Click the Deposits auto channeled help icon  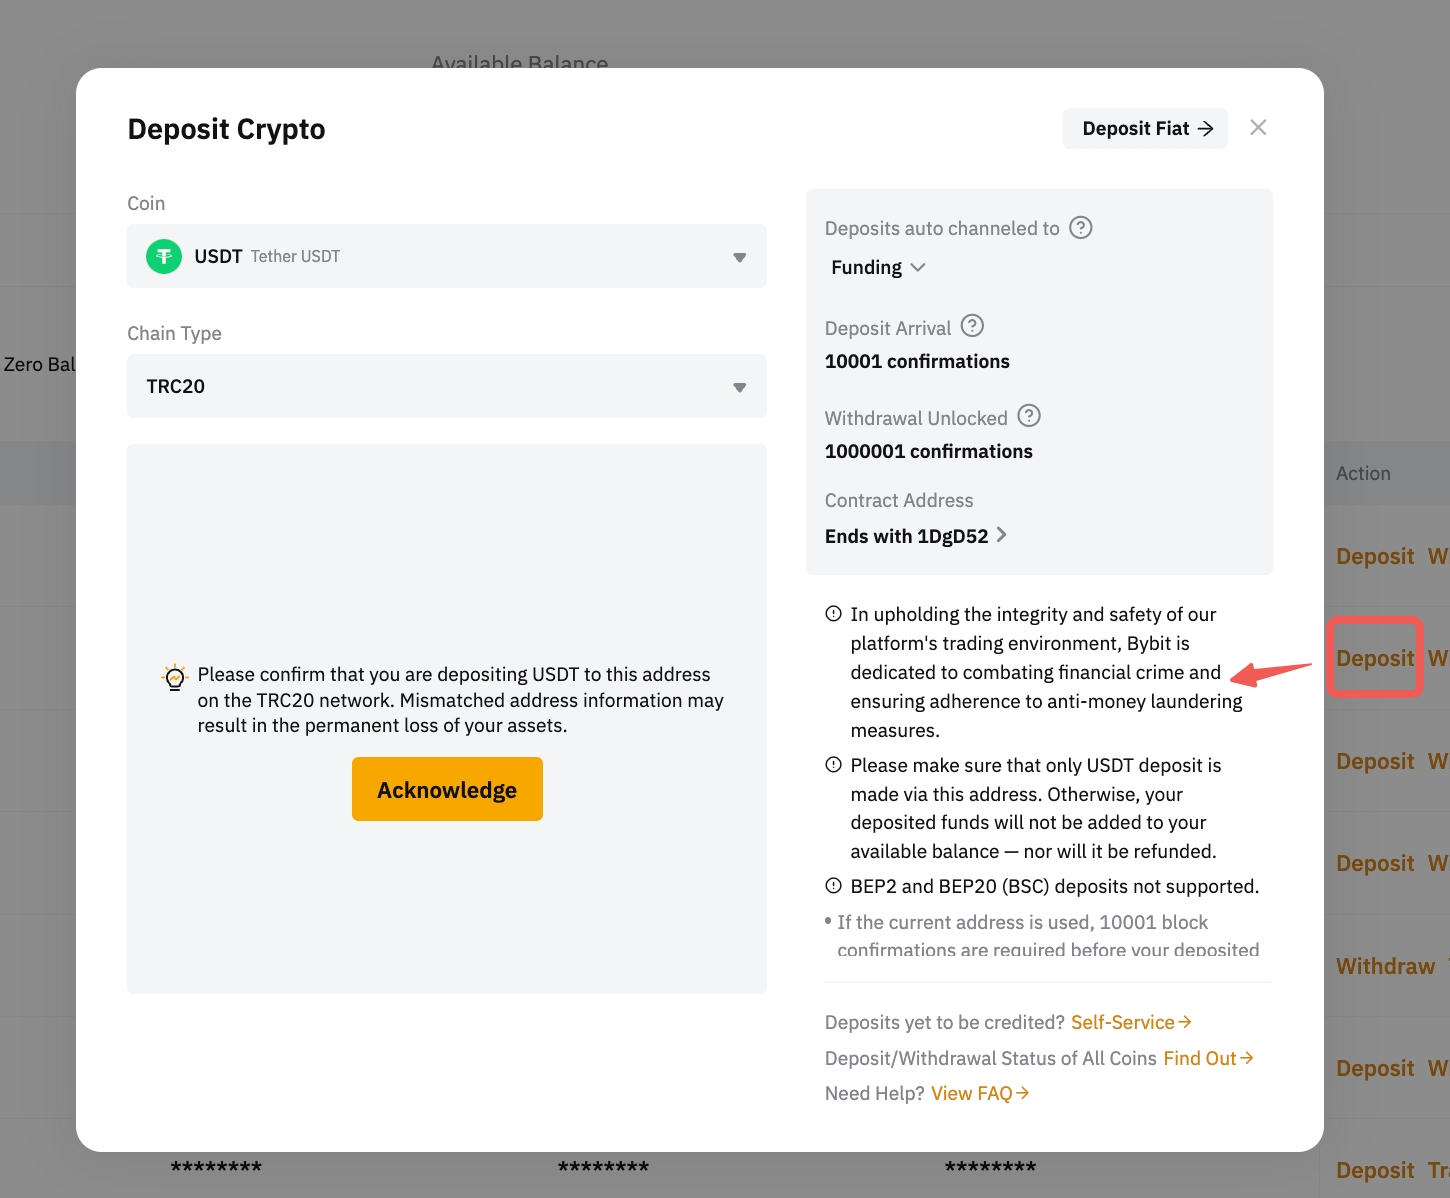pyautogui.click(x=1080, y=228)
